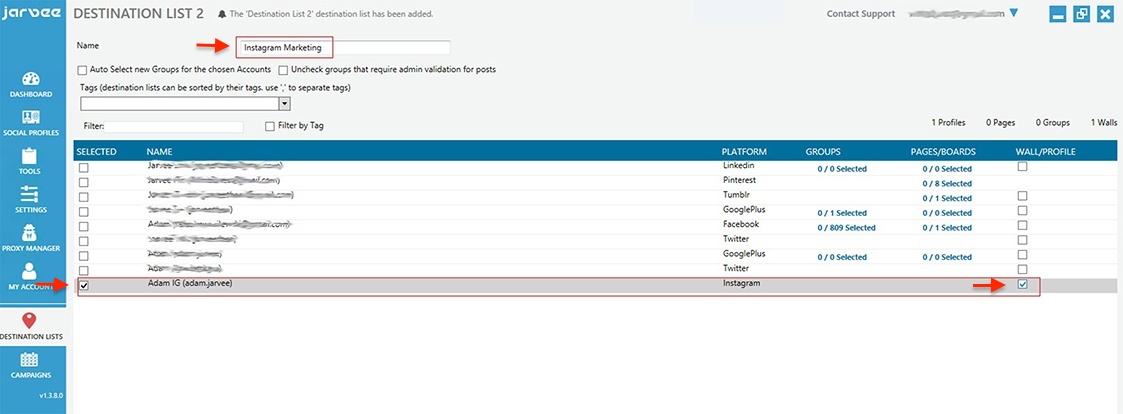Click the 0 Groups counter
Image resolution: width=1123 pixels, height=414 pixels.
pos(1052,122)
